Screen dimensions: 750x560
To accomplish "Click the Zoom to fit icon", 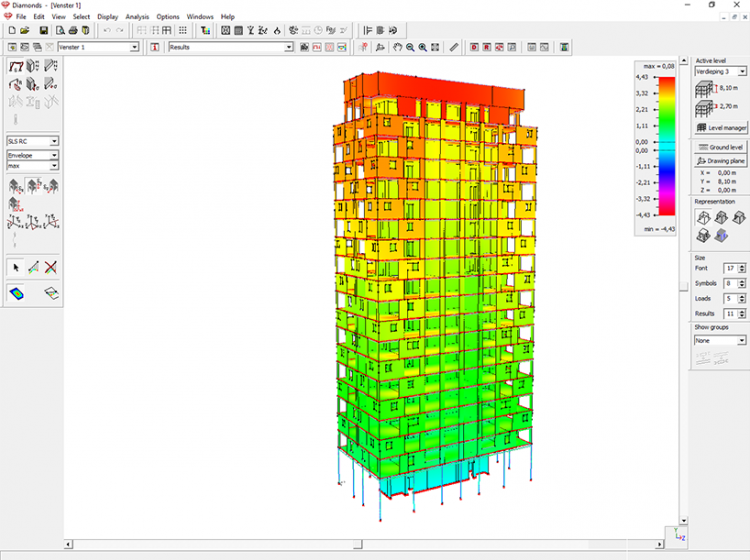I will (x=435, y=47).
